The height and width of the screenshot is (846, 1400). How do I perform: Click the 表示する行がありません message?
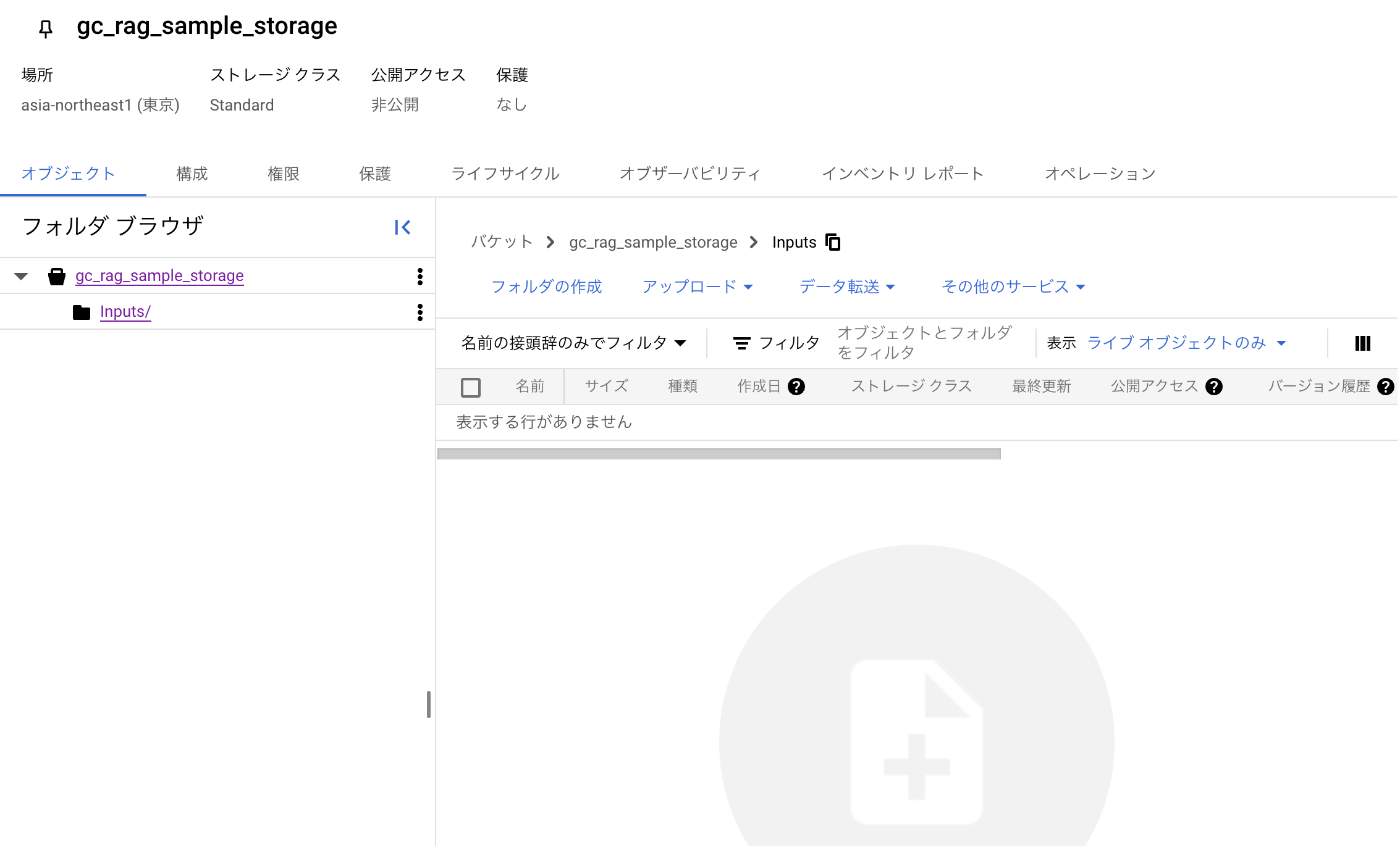[544, 422]
